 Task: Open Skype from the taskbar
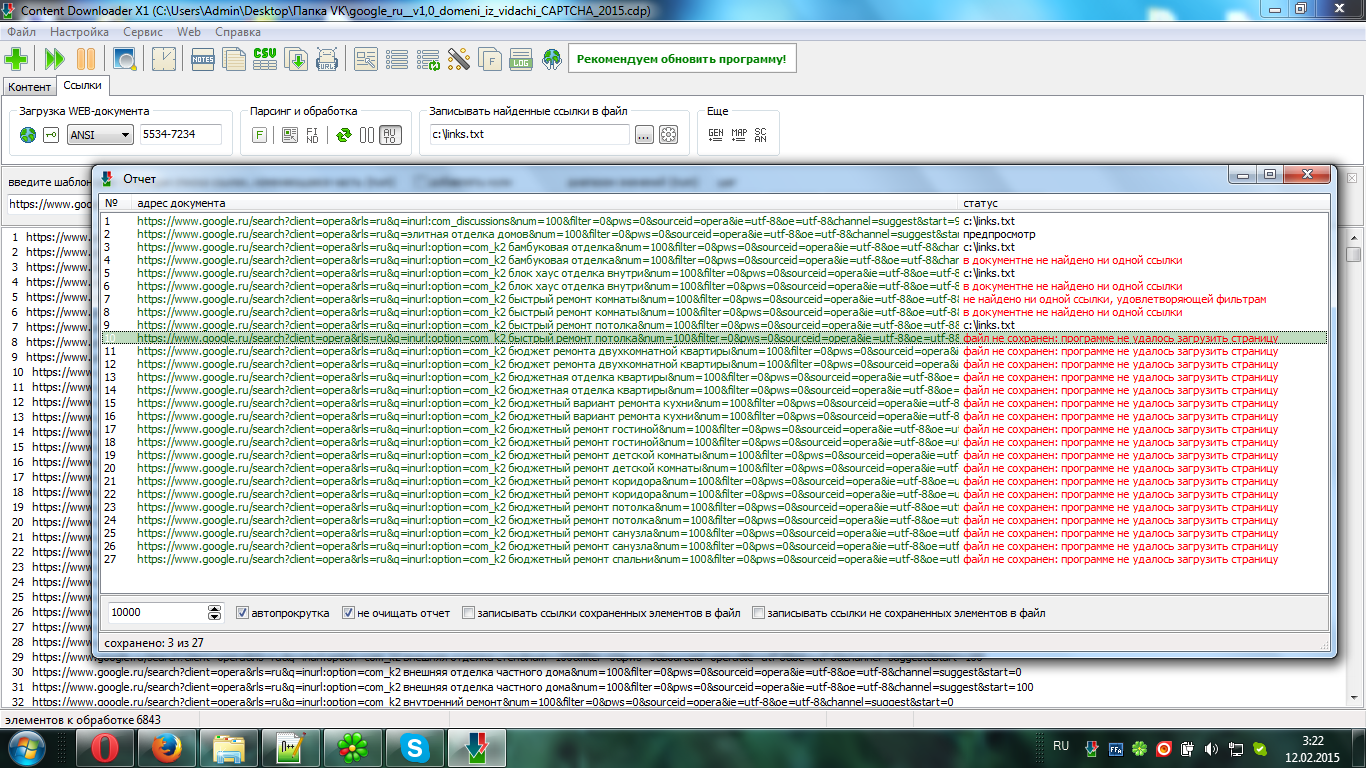point(413,747)
